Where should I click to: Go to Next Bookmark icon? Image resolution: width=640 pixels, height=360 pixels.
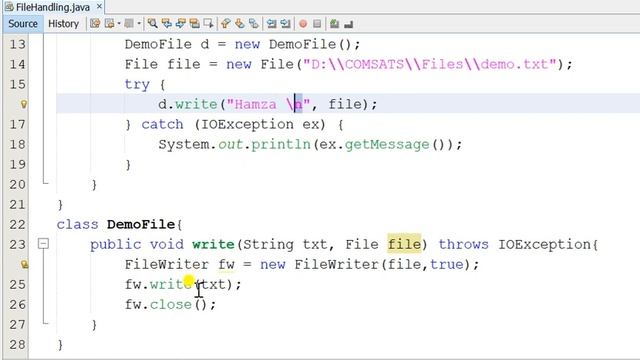[240, 24]
